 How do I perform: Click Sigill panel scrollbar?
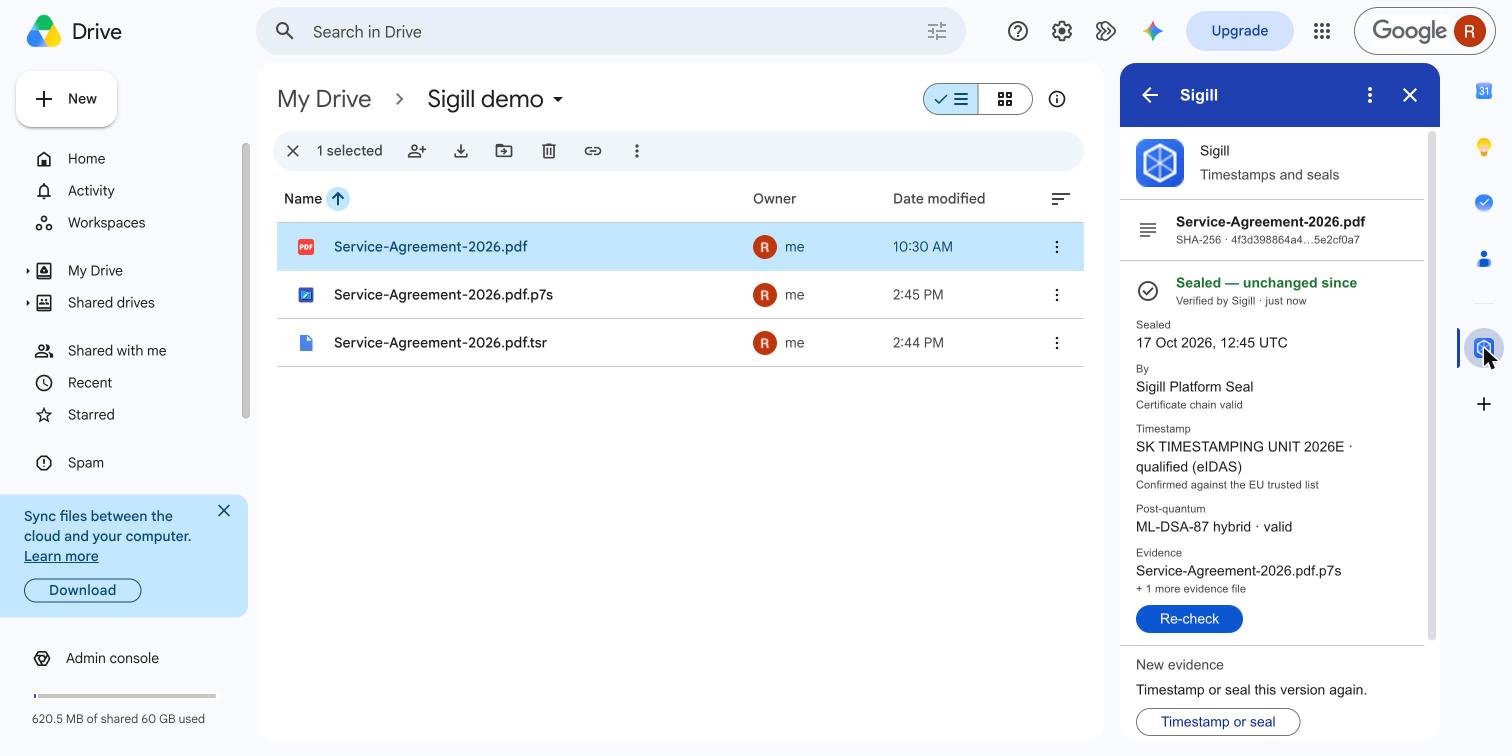pos(1431,385)
